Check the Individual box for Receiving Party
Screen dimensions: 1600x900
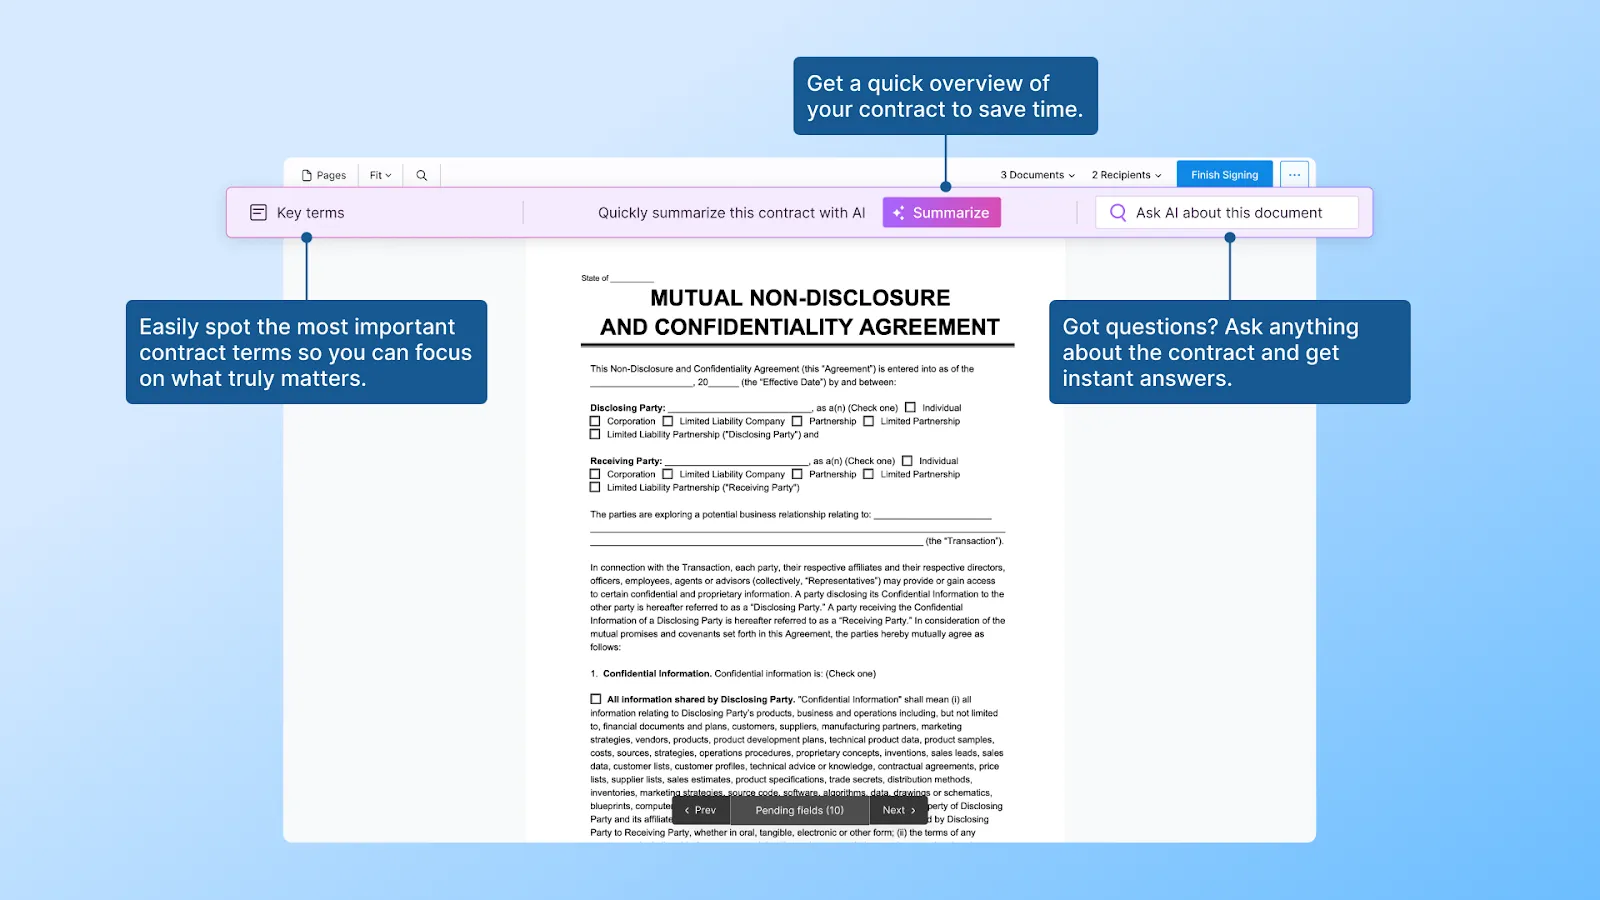907,461
